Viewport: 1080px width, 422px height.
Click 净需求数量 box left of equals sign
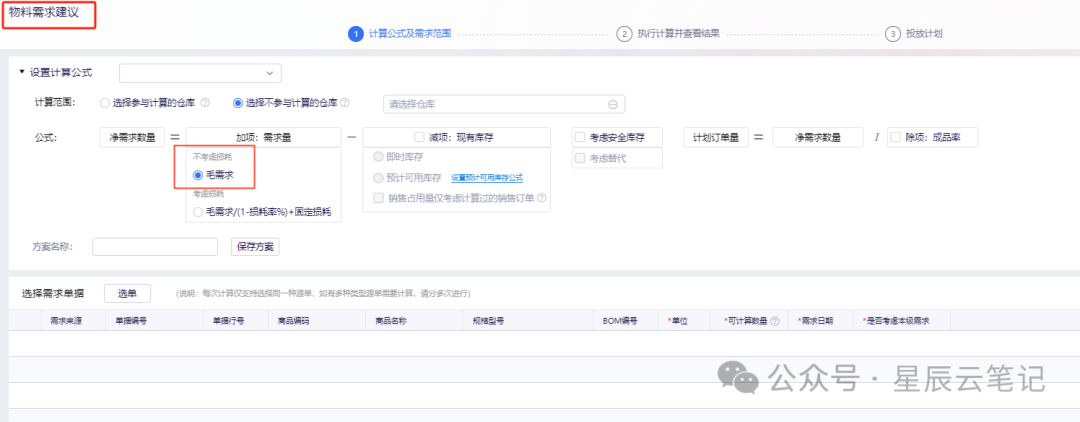pyautogui.click(x=132, y=137)
